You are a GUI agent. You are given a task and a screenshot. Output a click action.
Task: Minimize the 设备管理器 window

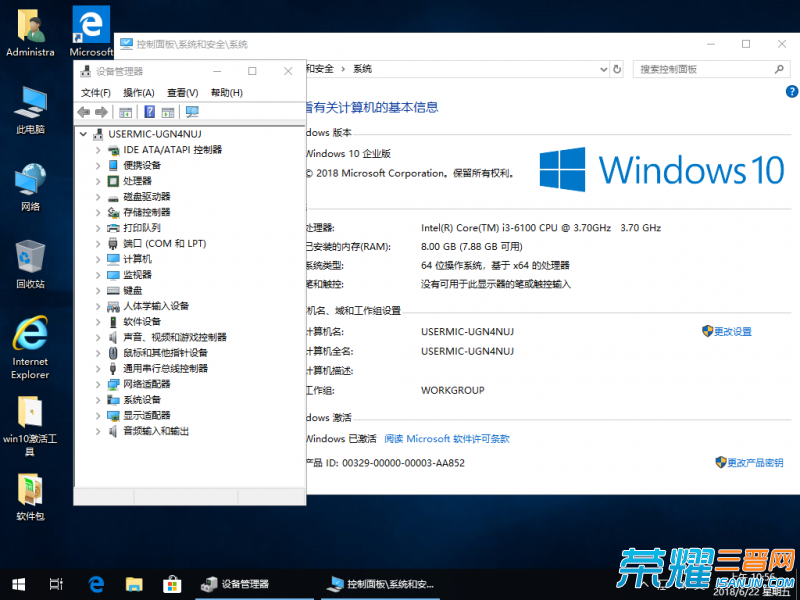click(217, 71)
